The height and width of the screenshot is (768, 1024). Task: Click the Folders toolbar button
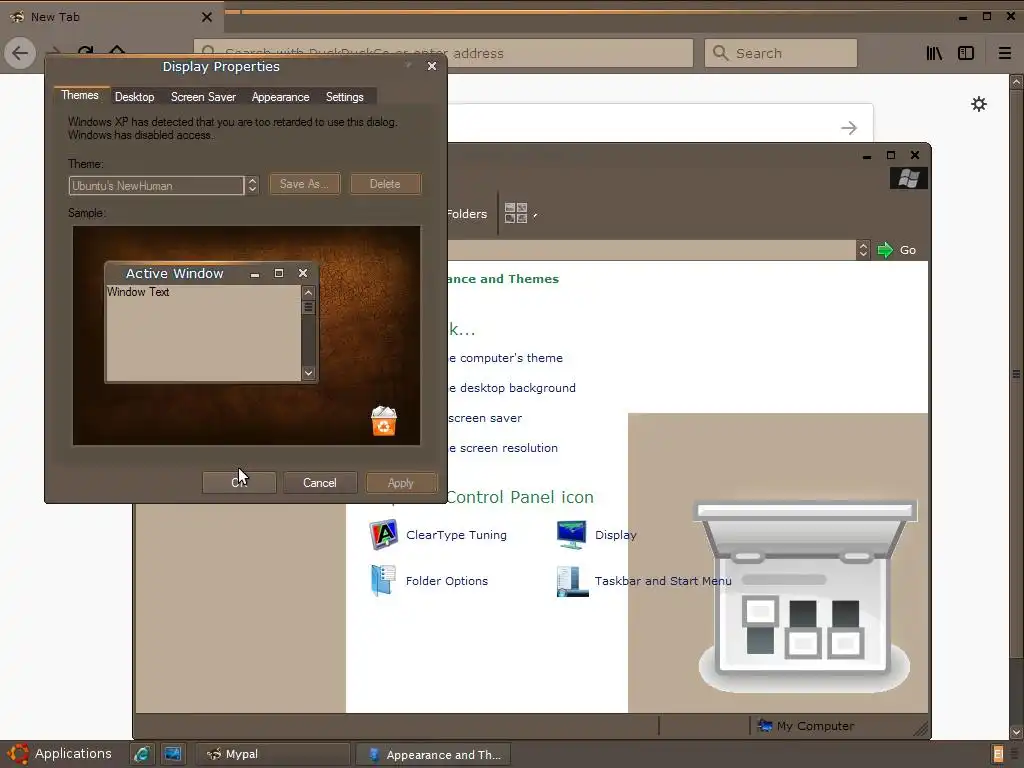(x=468, y=214)
